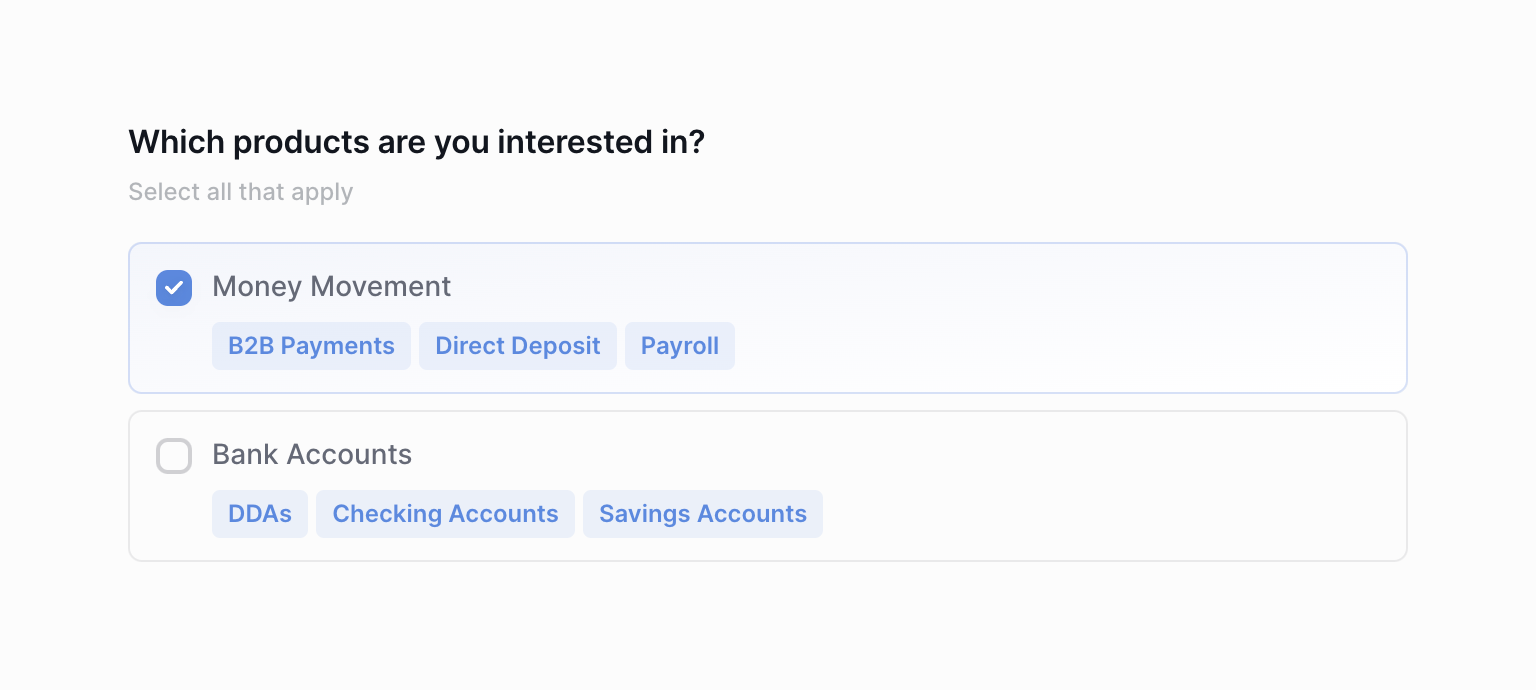This screenshot has height=690, width=1536.
Task: Pick the Savings Accounts tag
Action: click(702, 514)
